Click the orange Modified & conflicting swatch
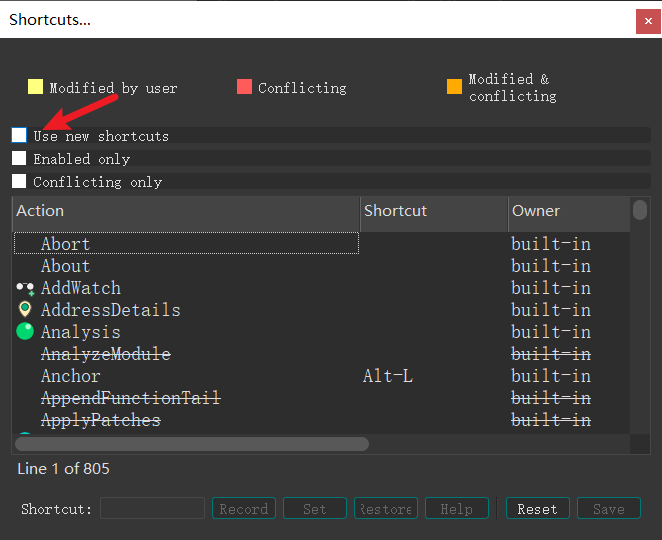This screenshot has width=662, height=540. tap(455, 87)
